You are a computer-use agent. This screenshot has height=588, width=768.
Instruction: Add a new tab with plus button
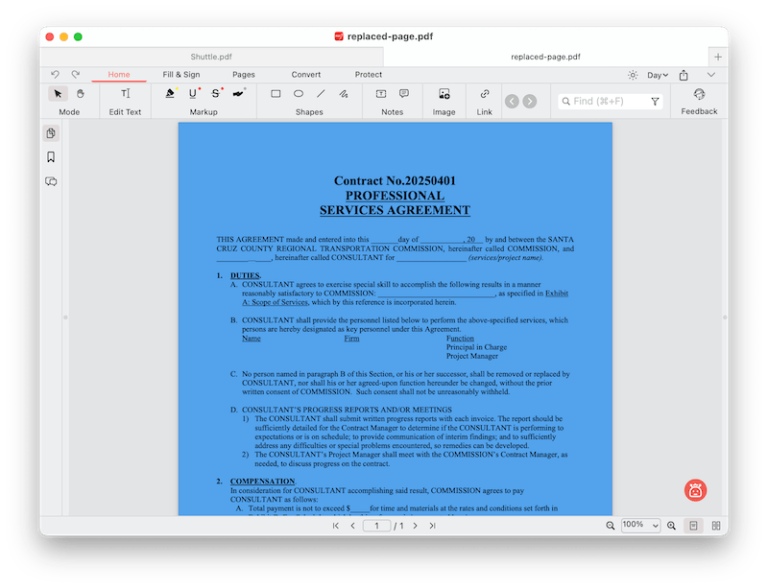pyautogui.click(x=718, y=57)
